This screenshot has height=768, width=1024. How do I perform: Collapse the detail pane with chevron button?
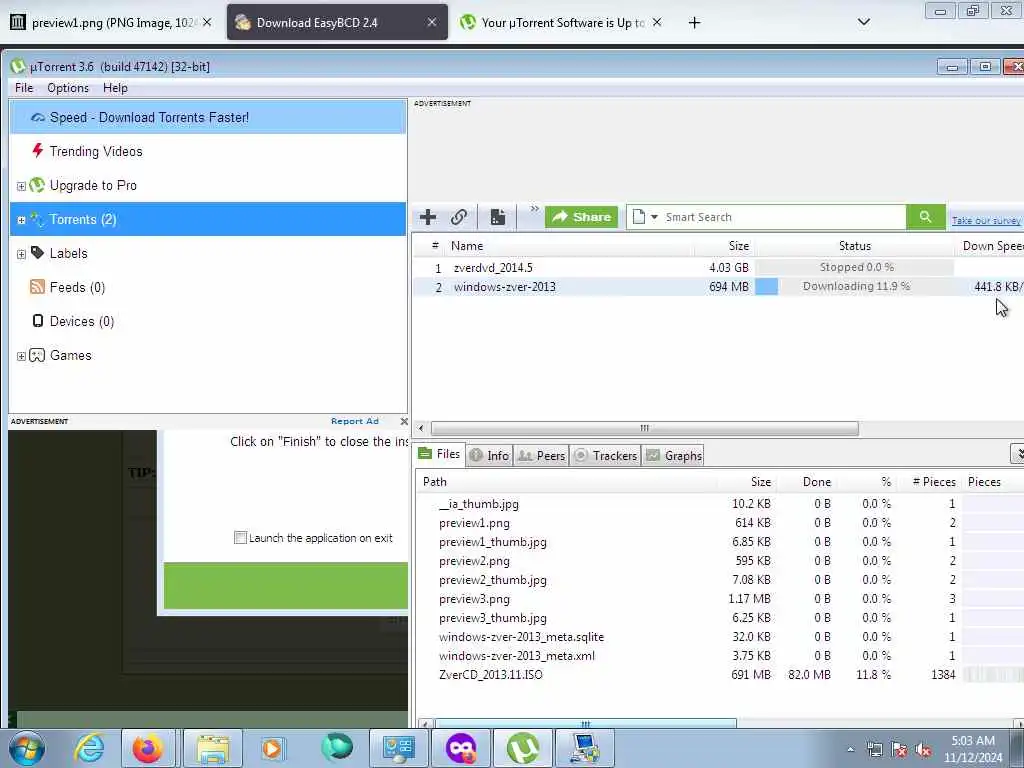pos(1017,453)
